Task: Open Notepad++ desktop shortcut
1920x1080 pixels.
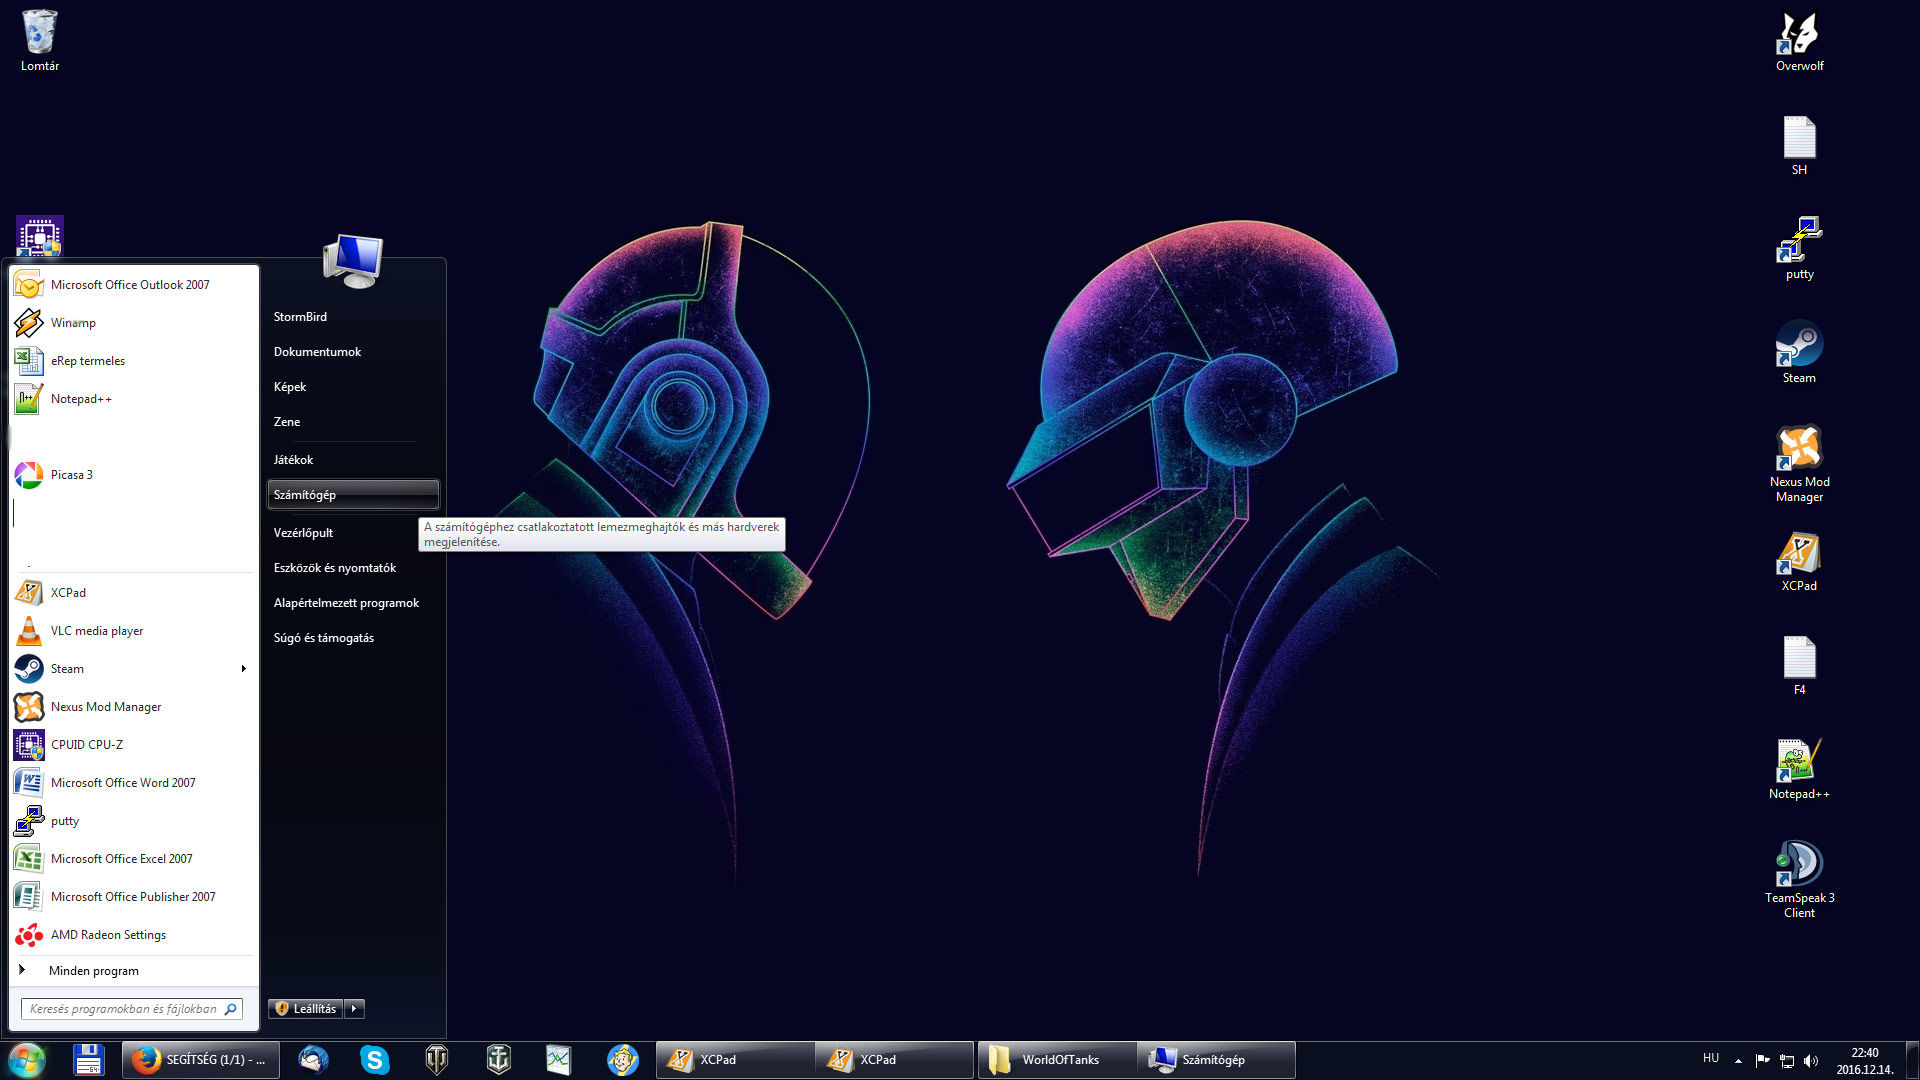Action: tap(1799, 768)
